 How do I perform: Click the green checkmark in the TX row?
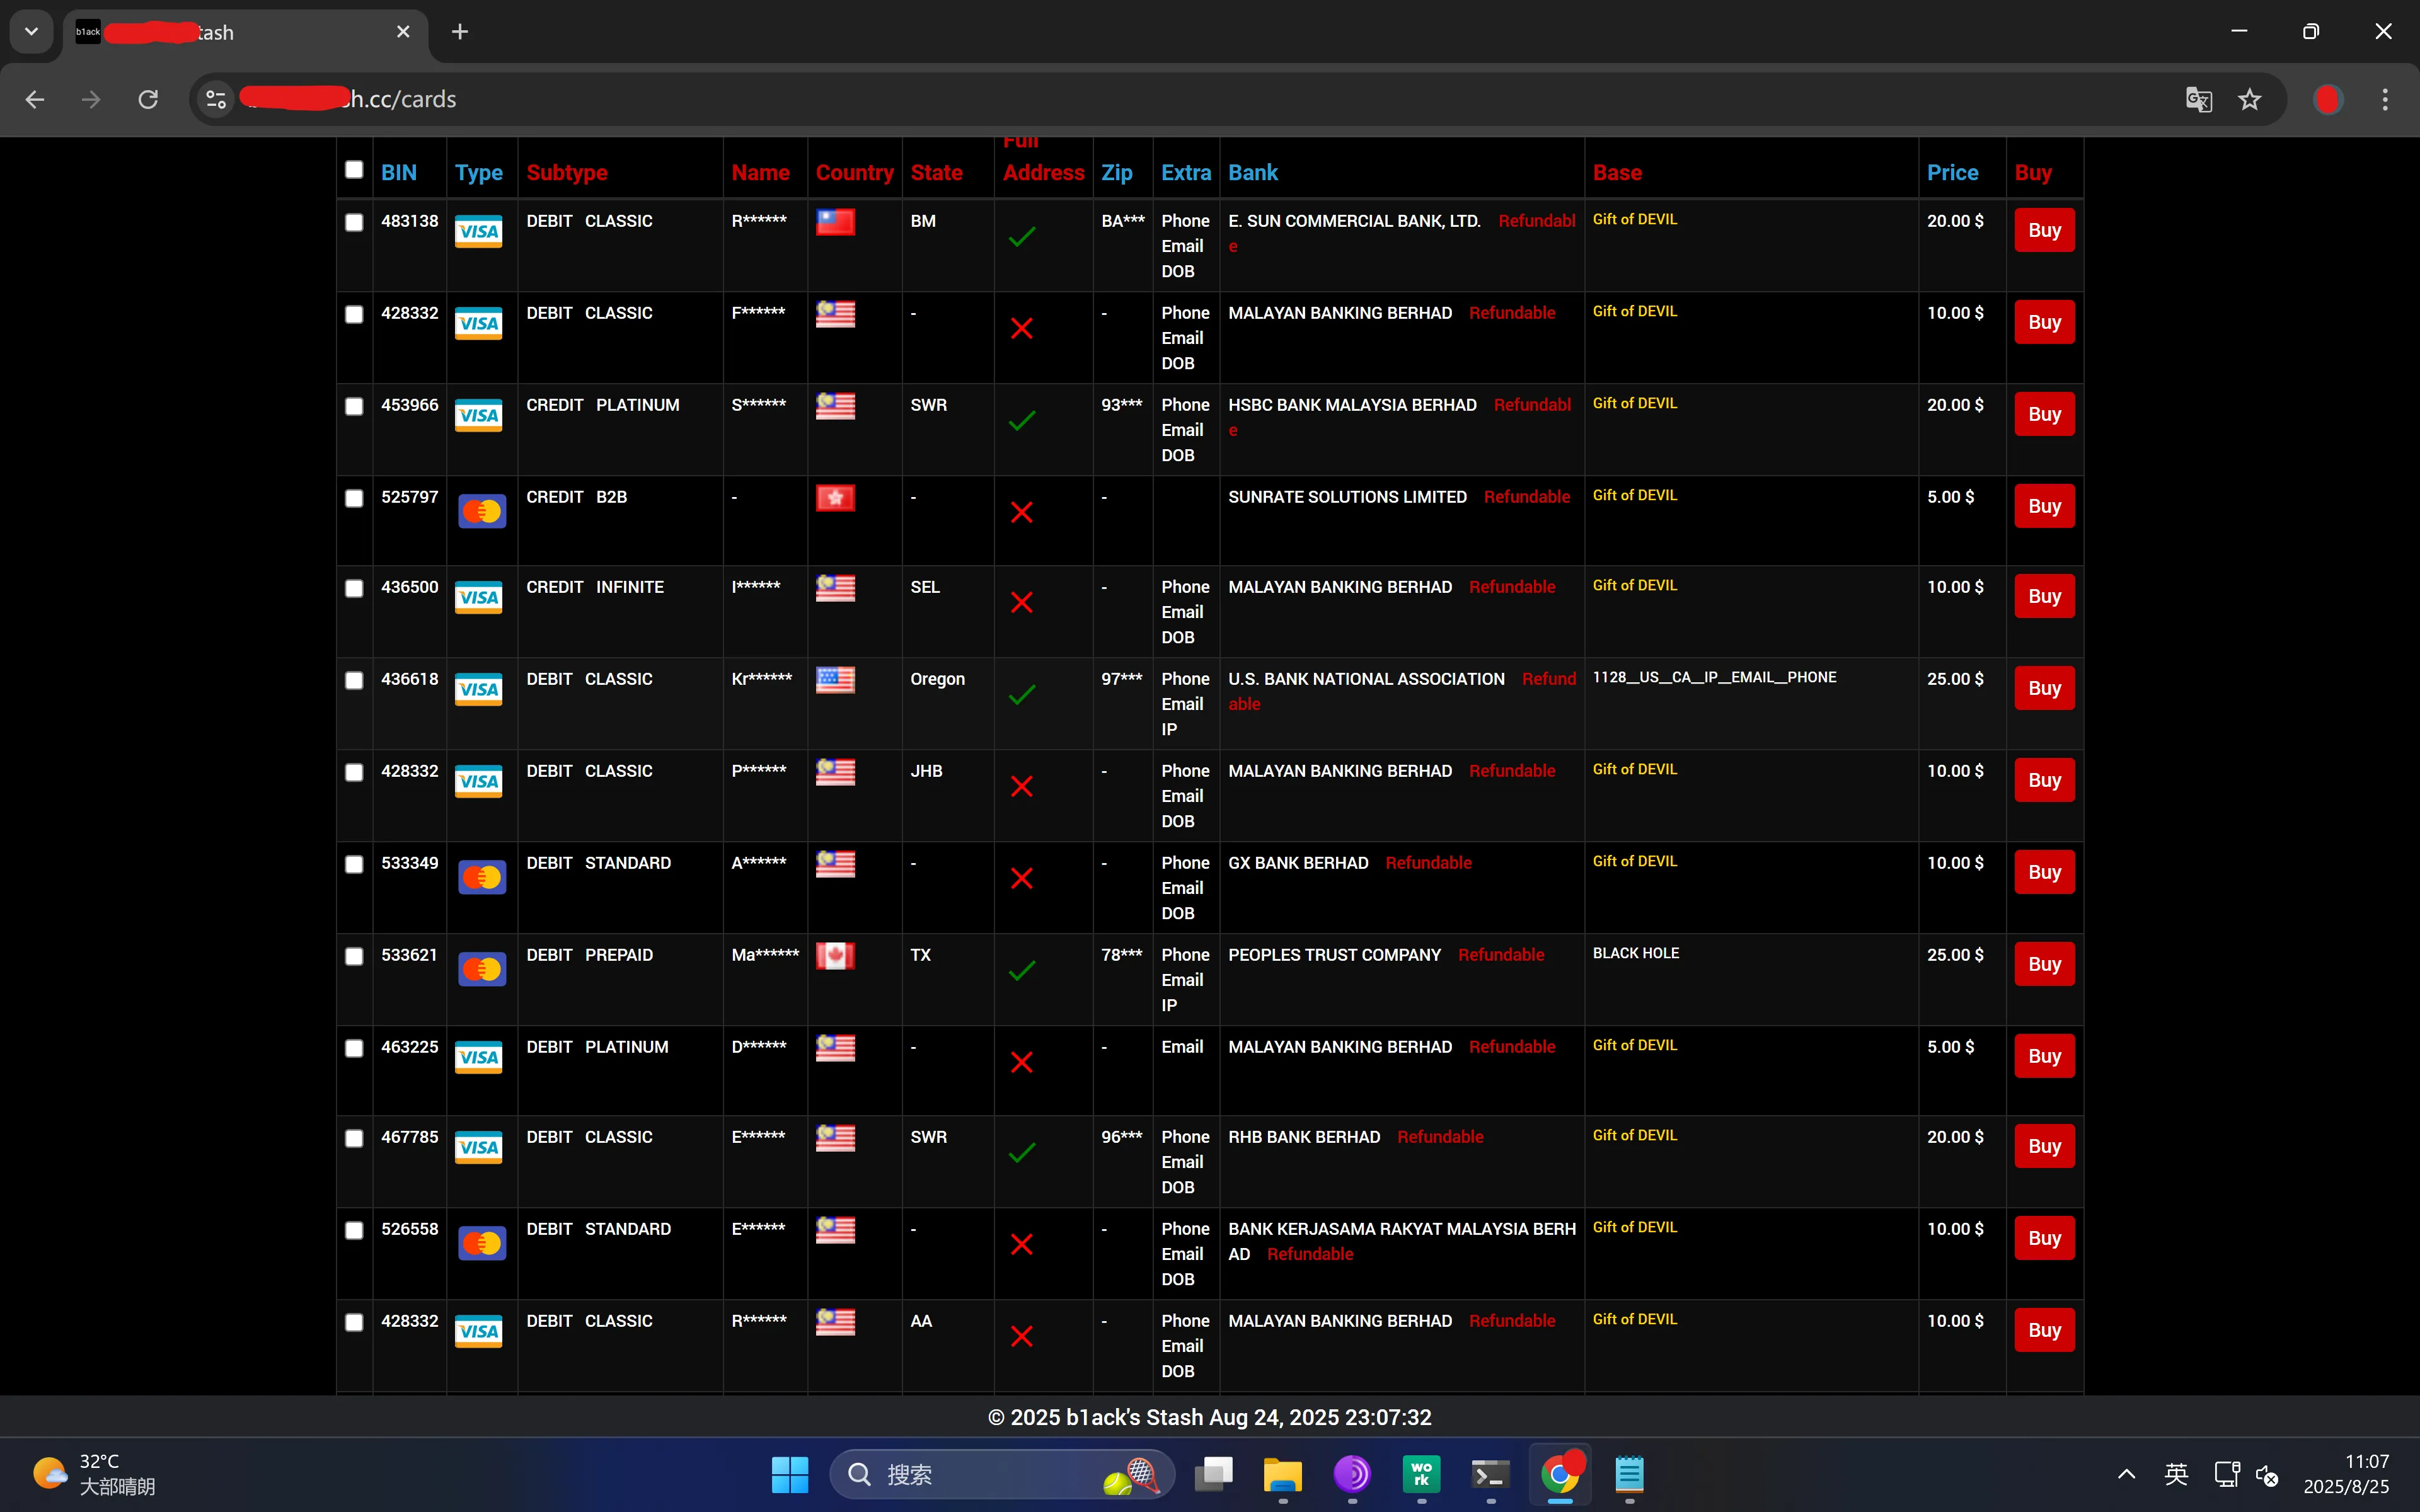click(x=1022, y=970)
